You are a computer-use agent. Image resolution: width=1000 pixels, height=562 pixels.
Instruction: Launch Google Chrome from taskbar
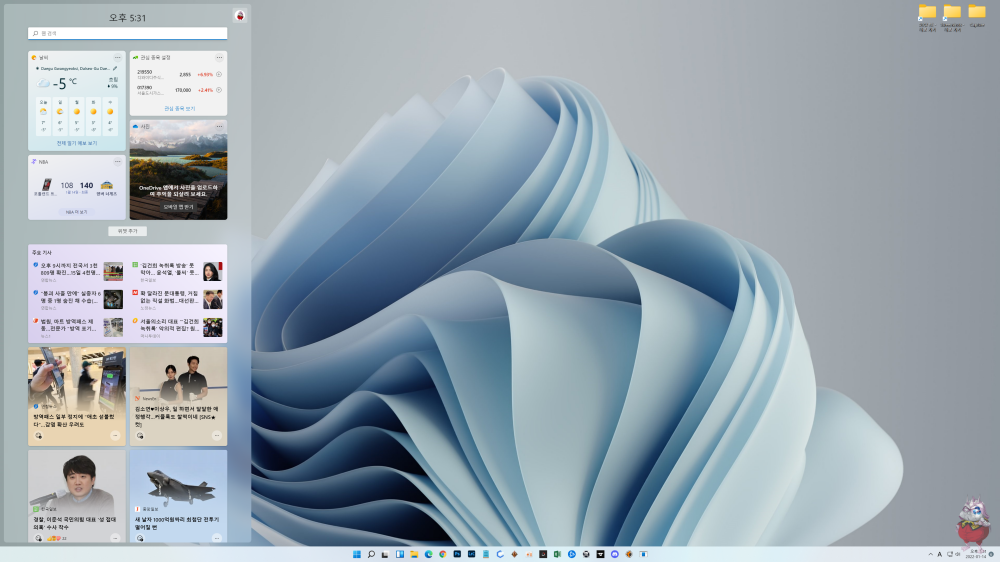pos(443,554)
